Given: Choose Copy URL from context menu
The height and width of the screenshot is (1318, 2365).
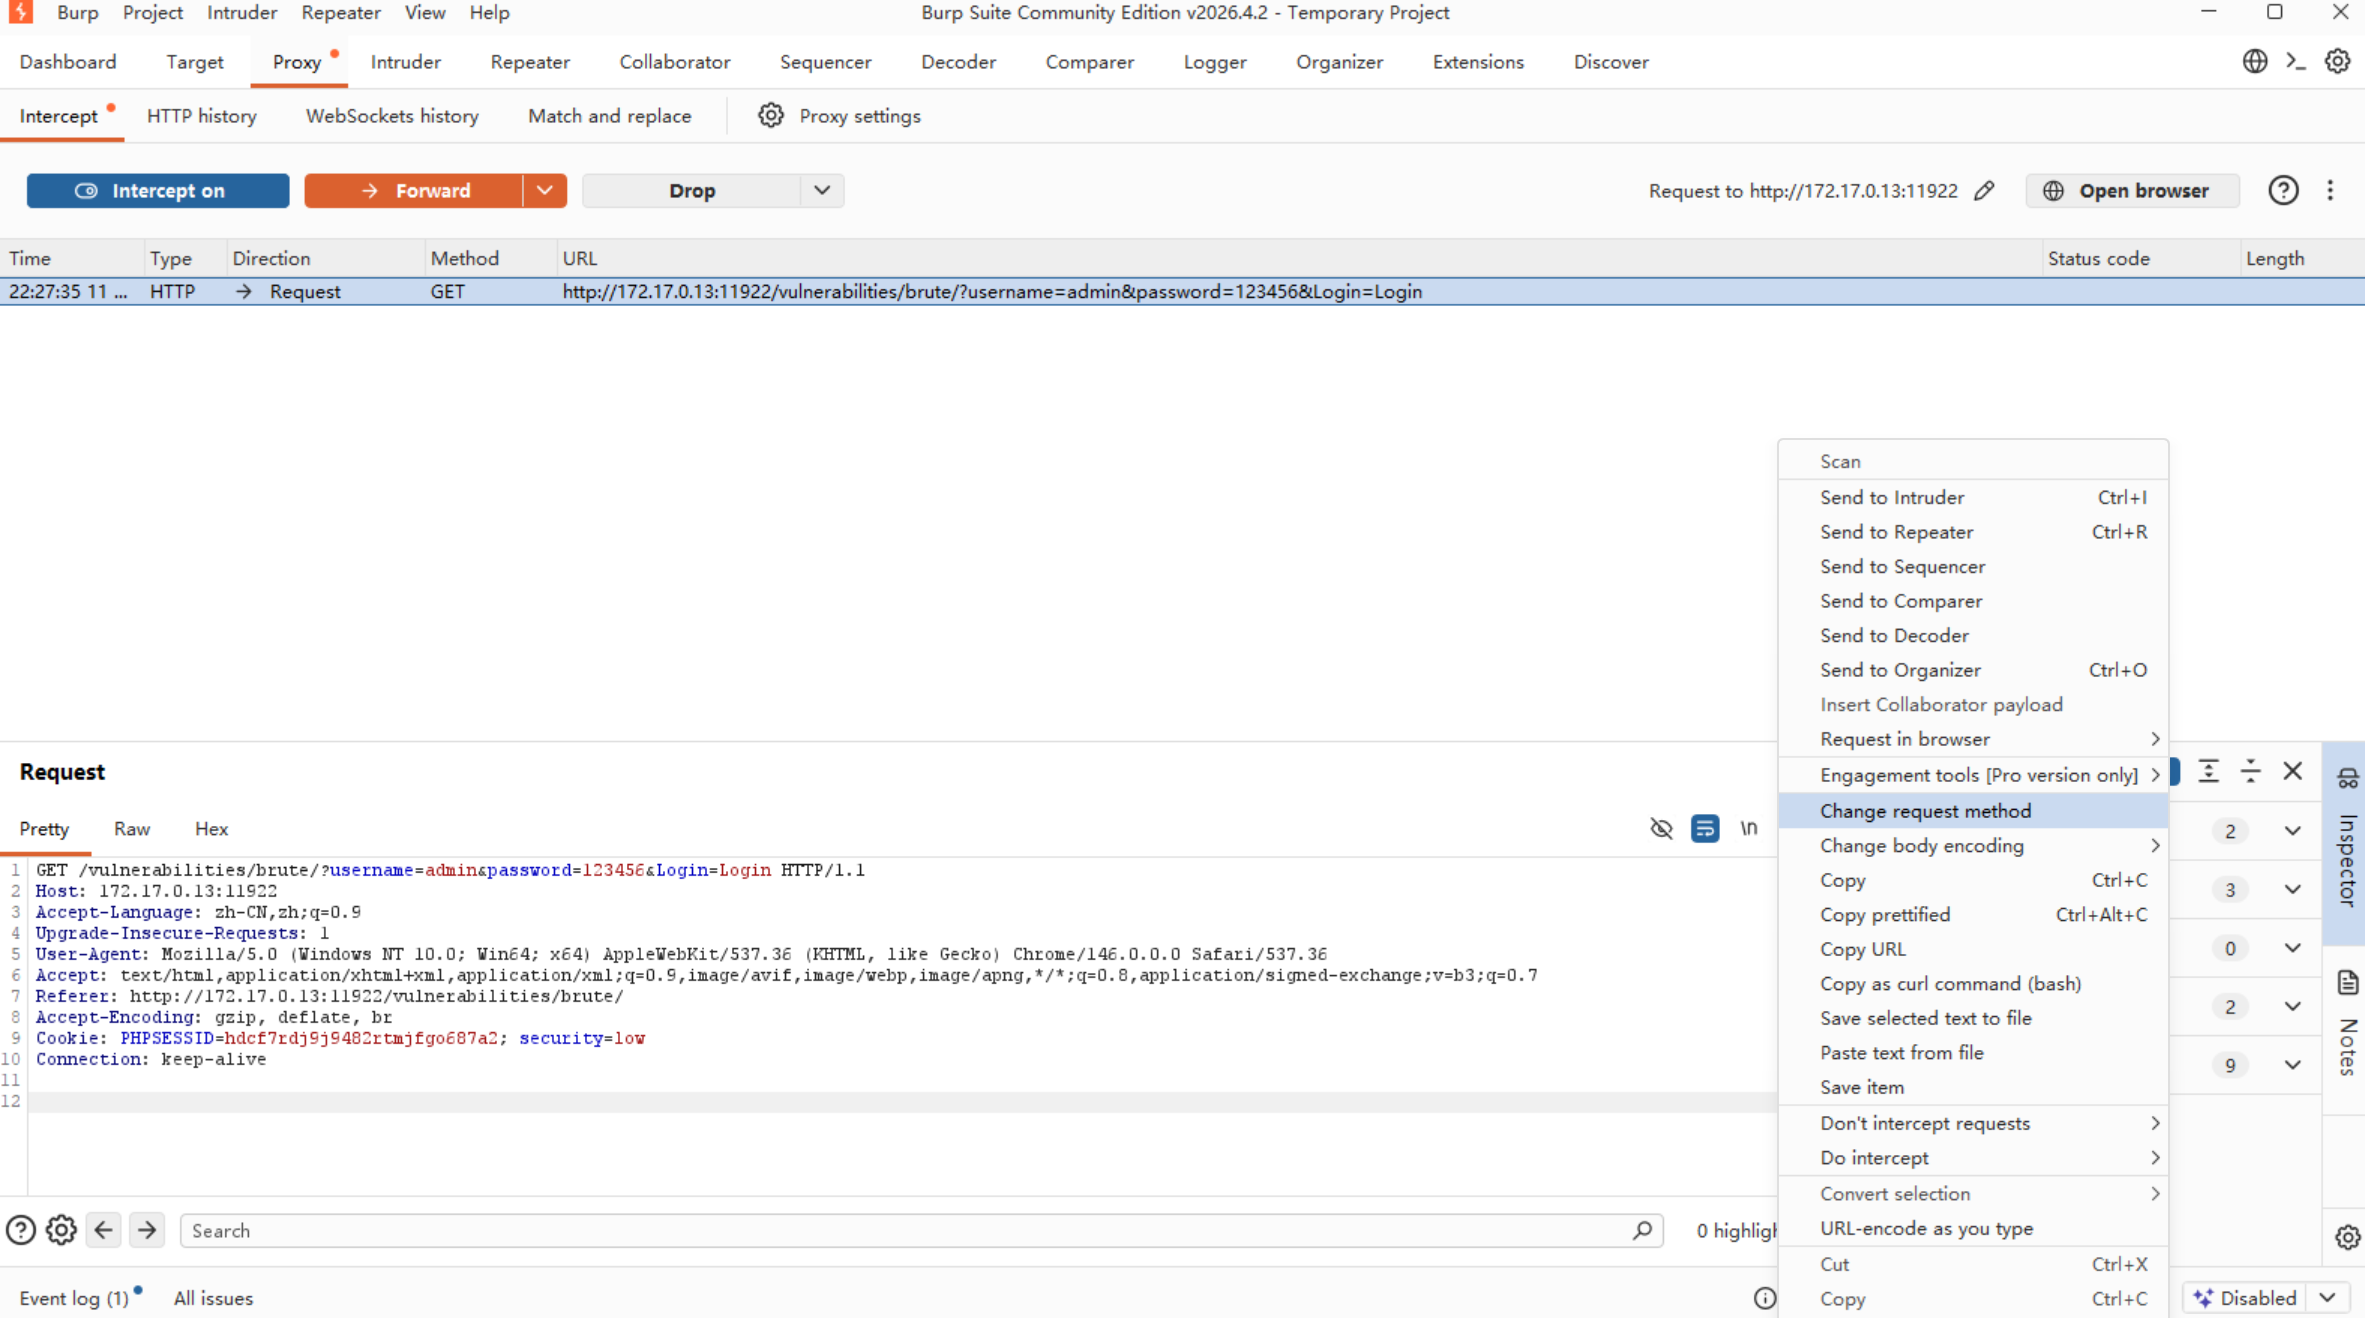Looking at the screenshot, I should (1973, 949).
